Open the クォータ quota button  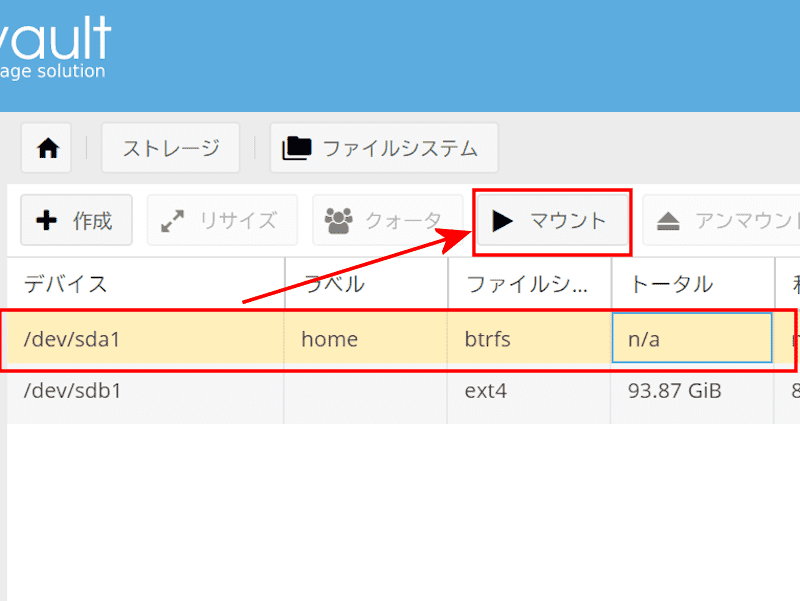pos(388,220)
